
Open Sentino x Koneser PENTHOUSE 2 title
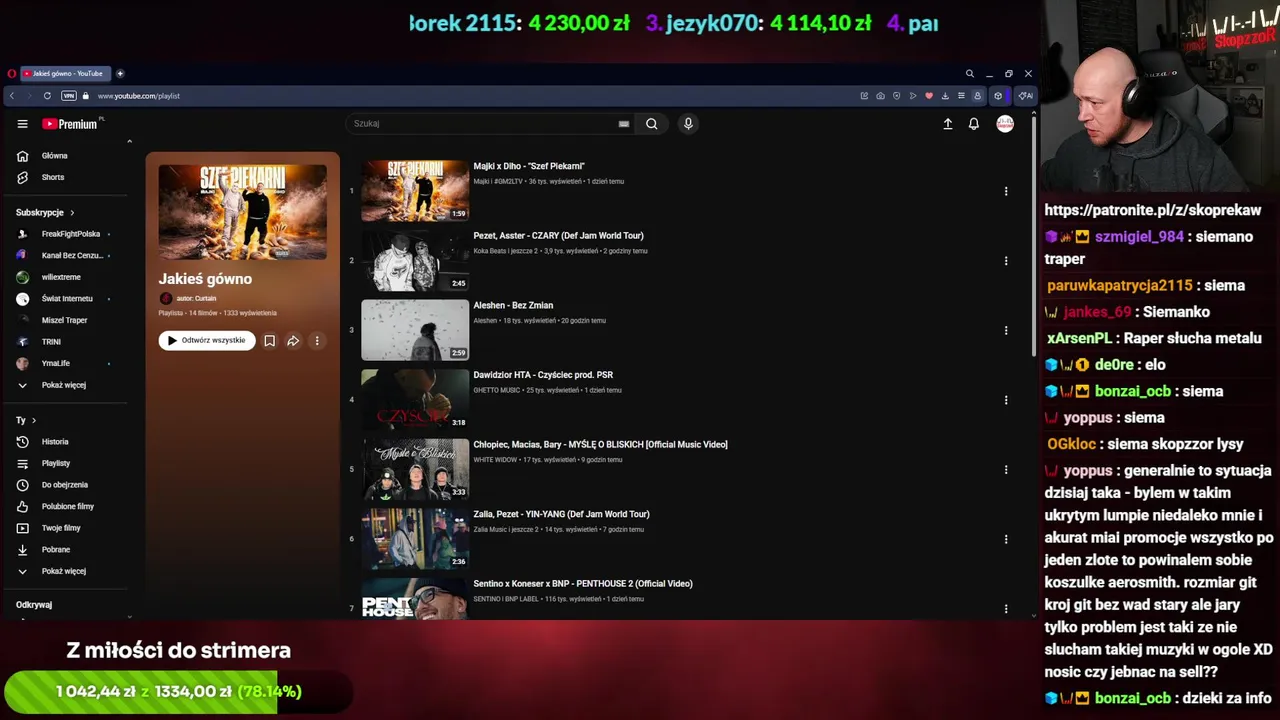[583, 584]
